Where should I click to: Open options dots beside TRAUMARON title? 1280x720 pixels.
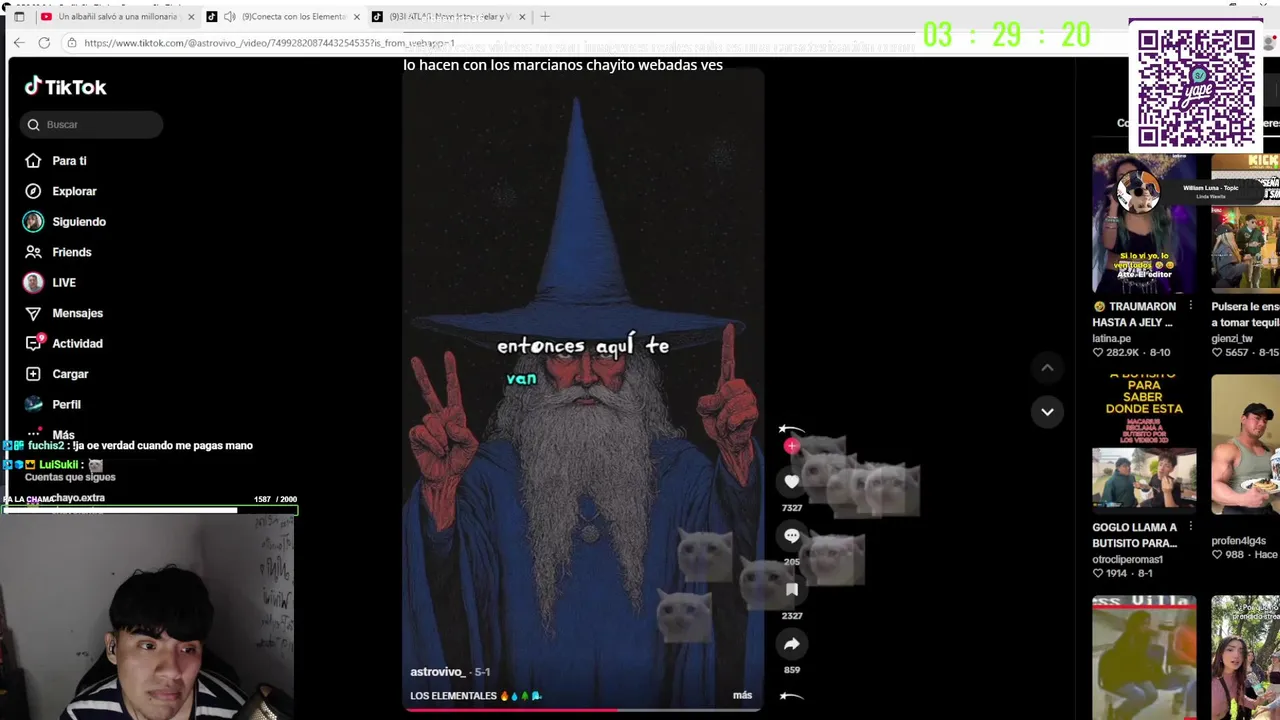(x=1190, y=306)
